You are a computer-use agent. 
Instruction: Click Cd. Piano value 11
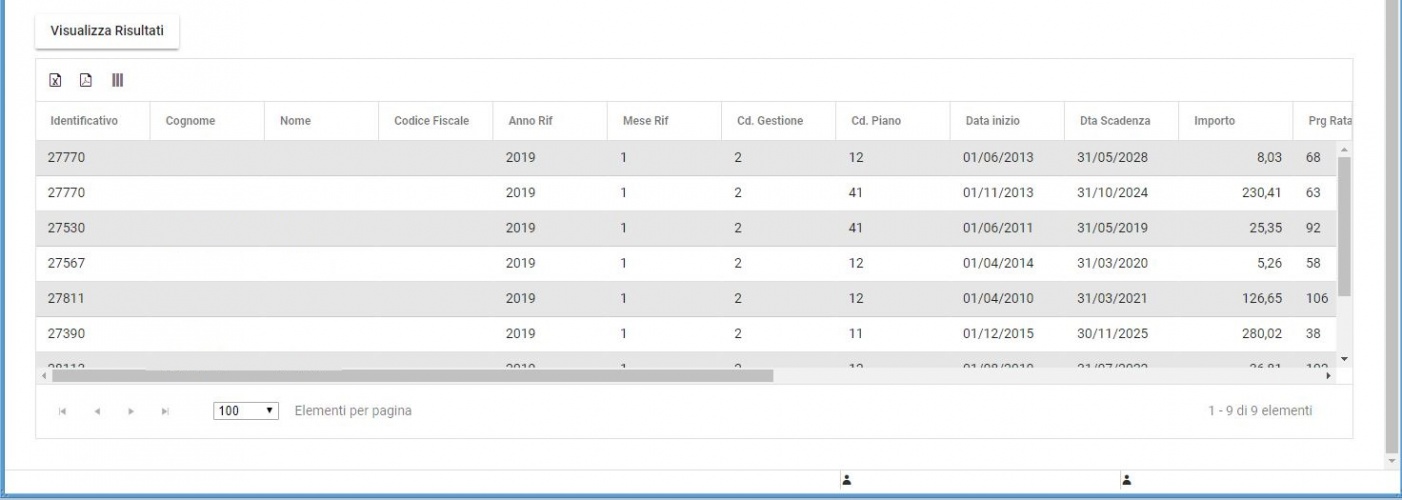tap(856, 334)
